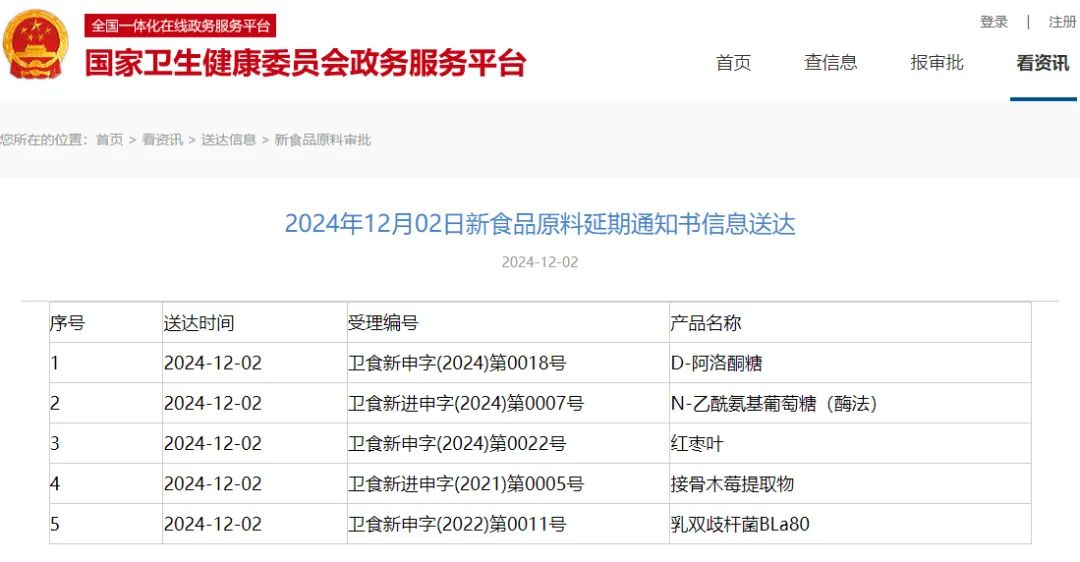This screenshot has height=562, width=1080.
Task: Click the 国家卫生健康委员会政务服务平台 site title
Action: click(x=306, y=63)
